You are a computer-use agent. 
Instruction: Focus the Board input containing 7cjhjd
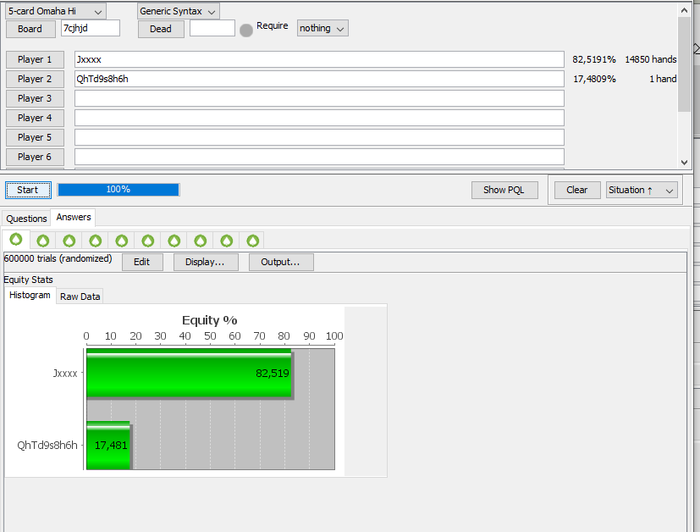pyautogui.click(x=91, y=28)
